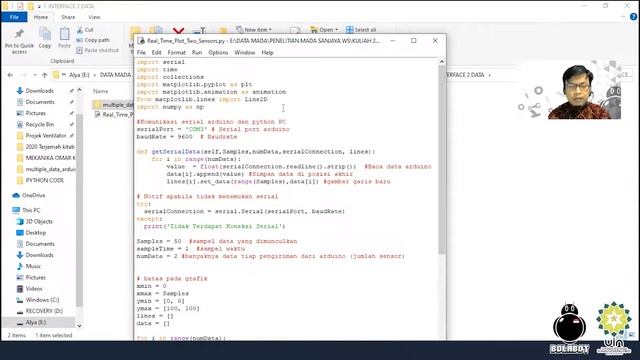Open Desktop under This PC

[36, 233]
